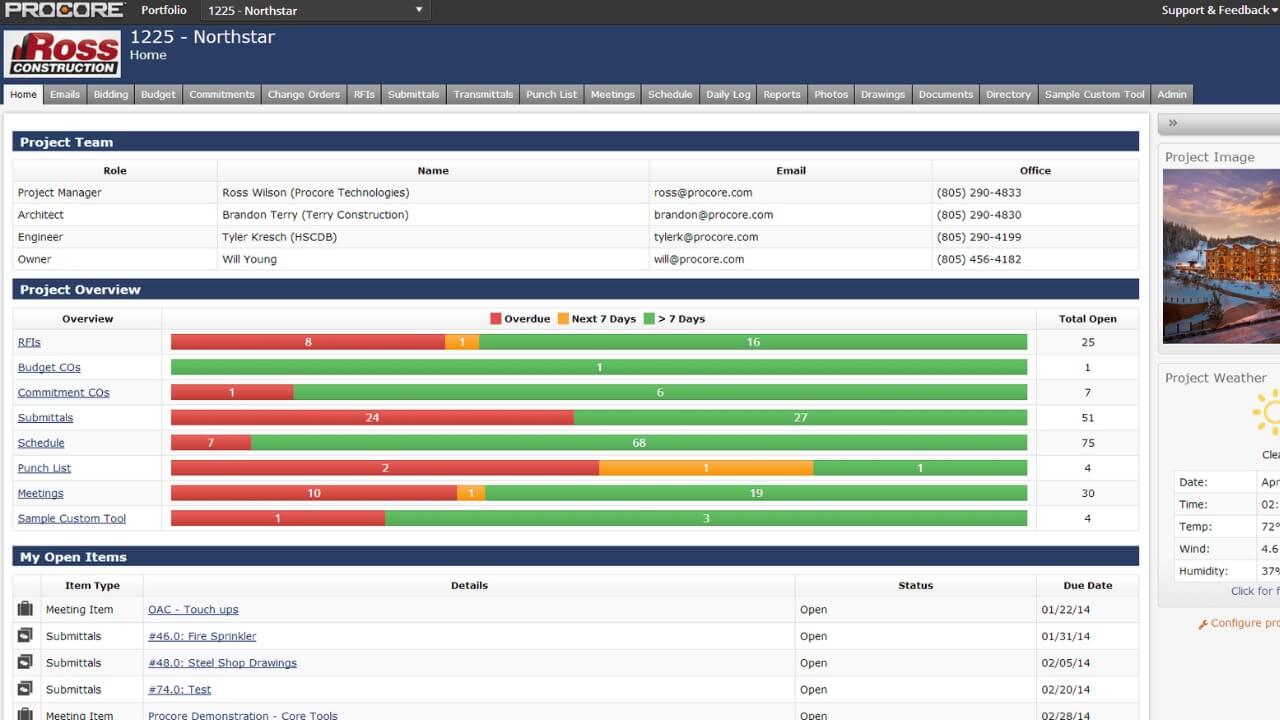This screenshot has height=720, width=1280.
Task: Click the wrench icon next to Configure
Action: click(1203, 624)
